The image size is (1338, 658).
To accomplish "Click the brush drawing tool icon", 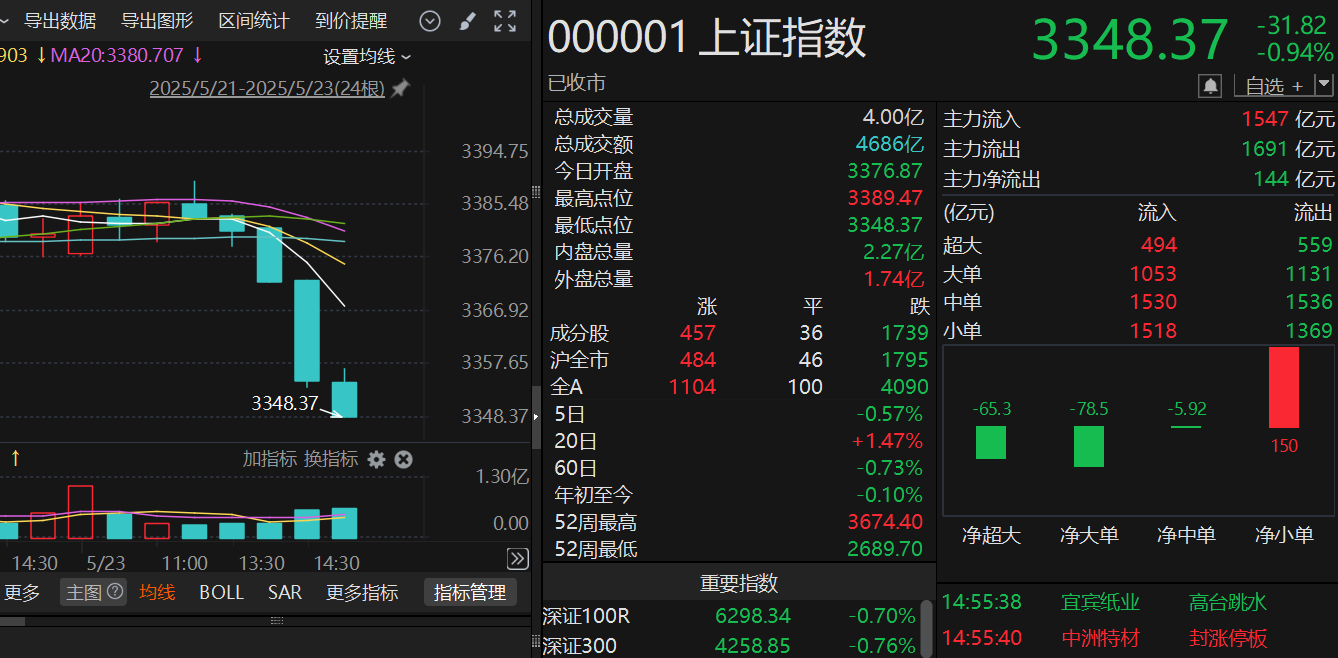I will [x=466, y=20].
